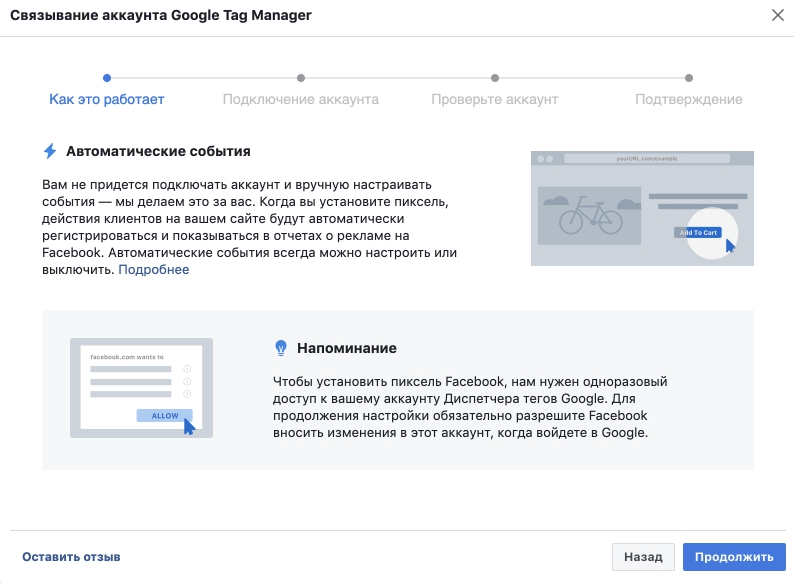Close the Google Tag Manager dialog
The width and height of the screenshot is (794, 583).
tap(778, 15)
